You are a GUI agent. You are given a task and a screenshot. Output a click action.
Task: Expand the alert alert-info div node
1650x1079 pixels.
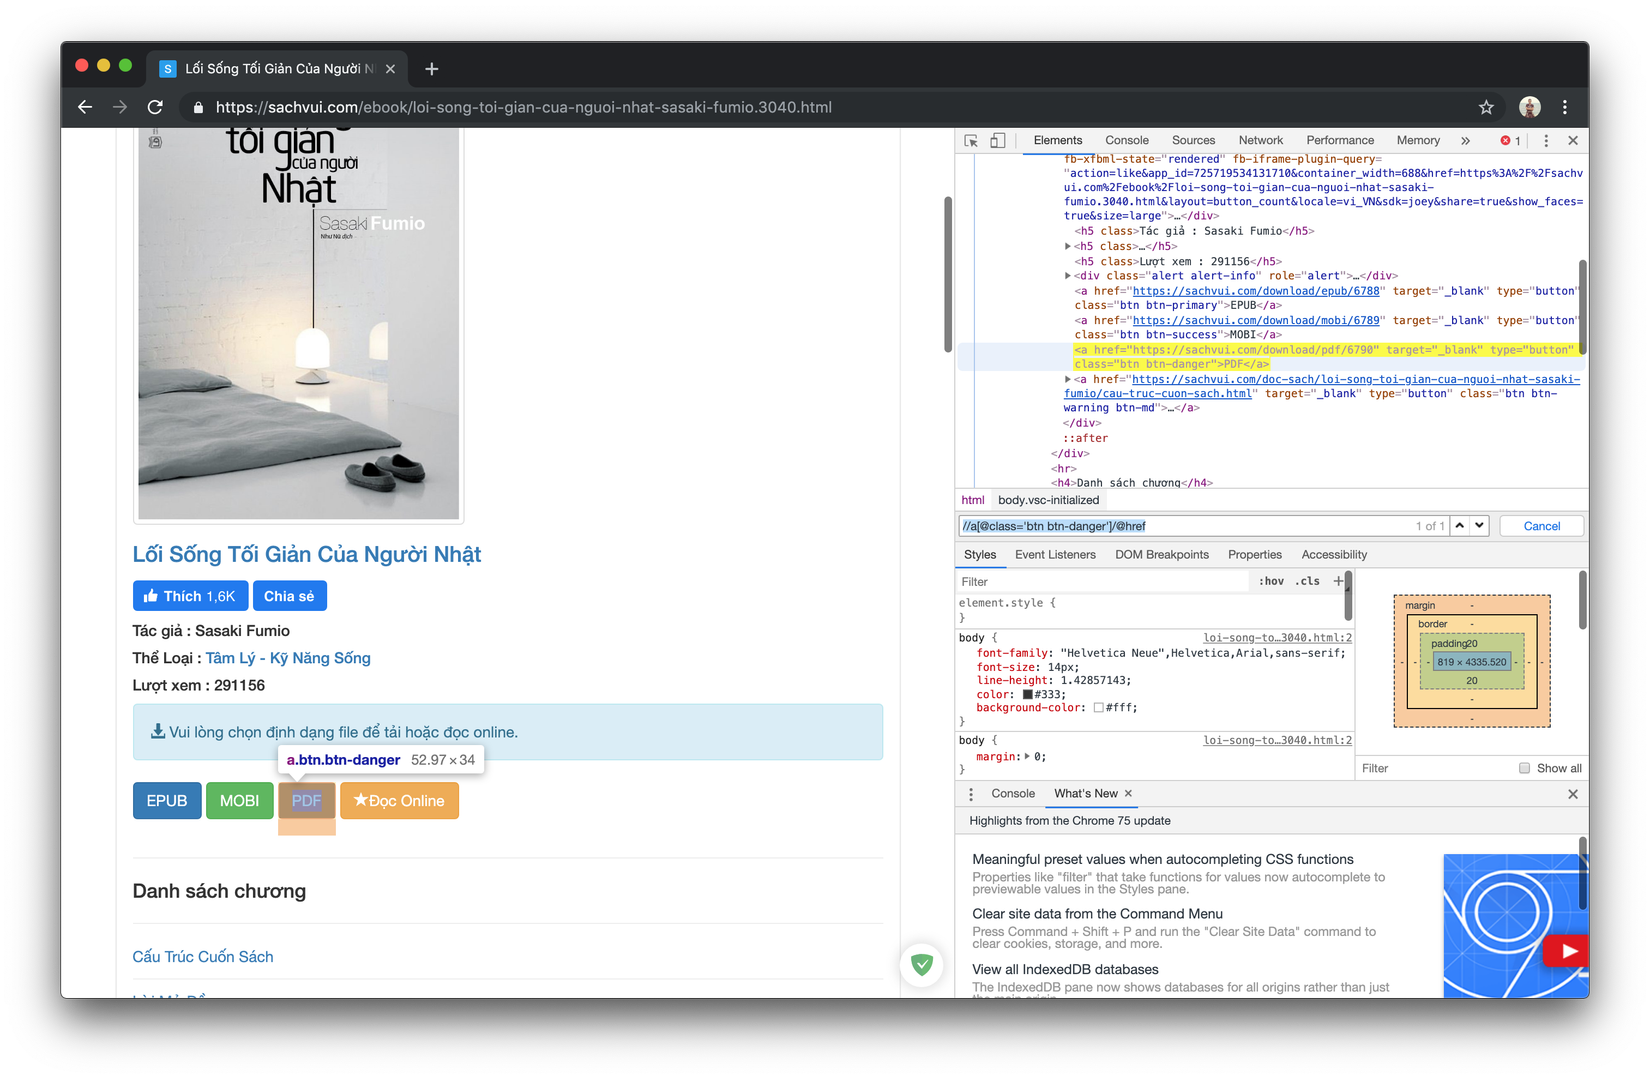tap(1068, 276)
